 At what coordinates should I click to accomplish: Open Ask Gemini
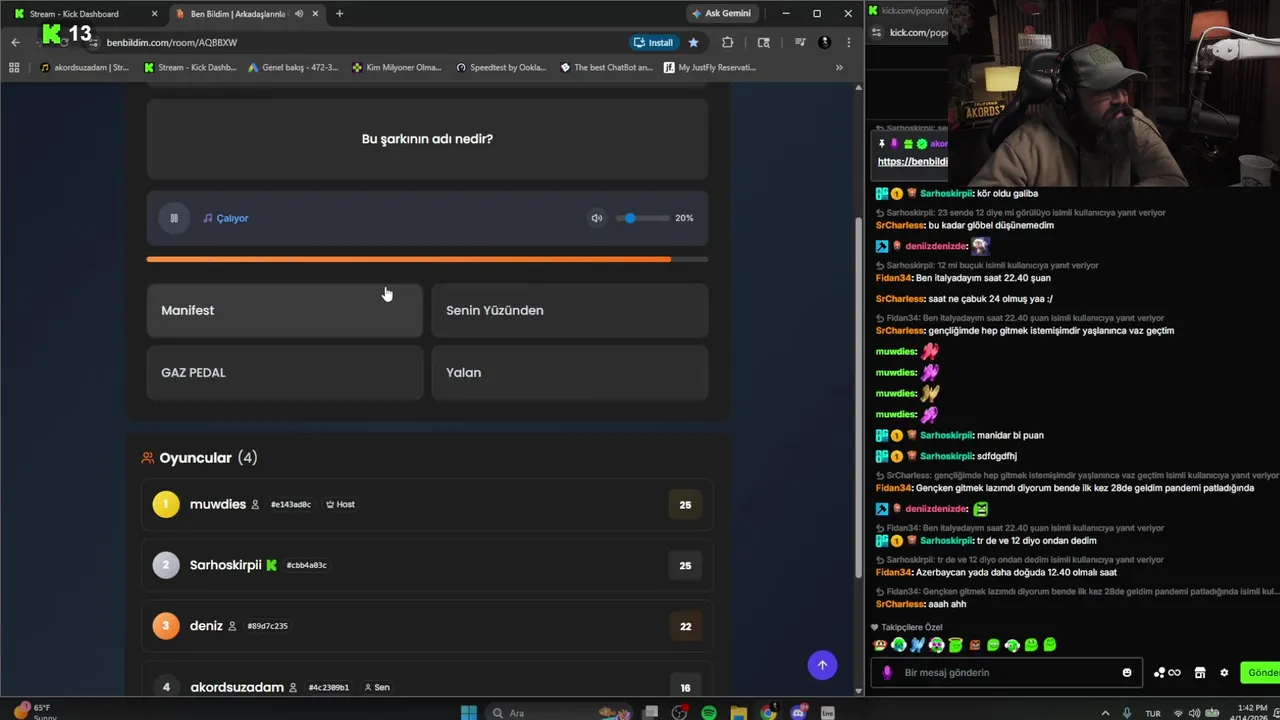pyautogui.click(x=721, y=14)
